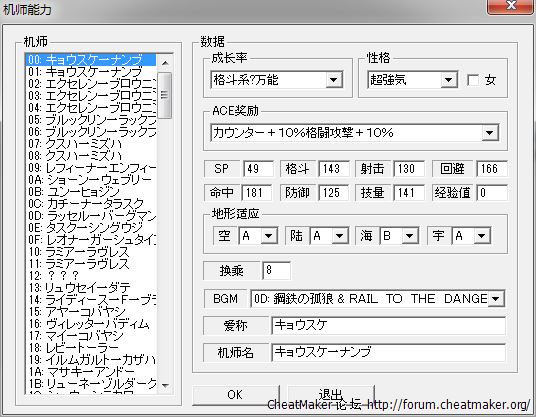Viewport: 536px width, 417px height.
Task: Expand the 陆 terrain adaptation dropdown
Action: coord(339,236)
